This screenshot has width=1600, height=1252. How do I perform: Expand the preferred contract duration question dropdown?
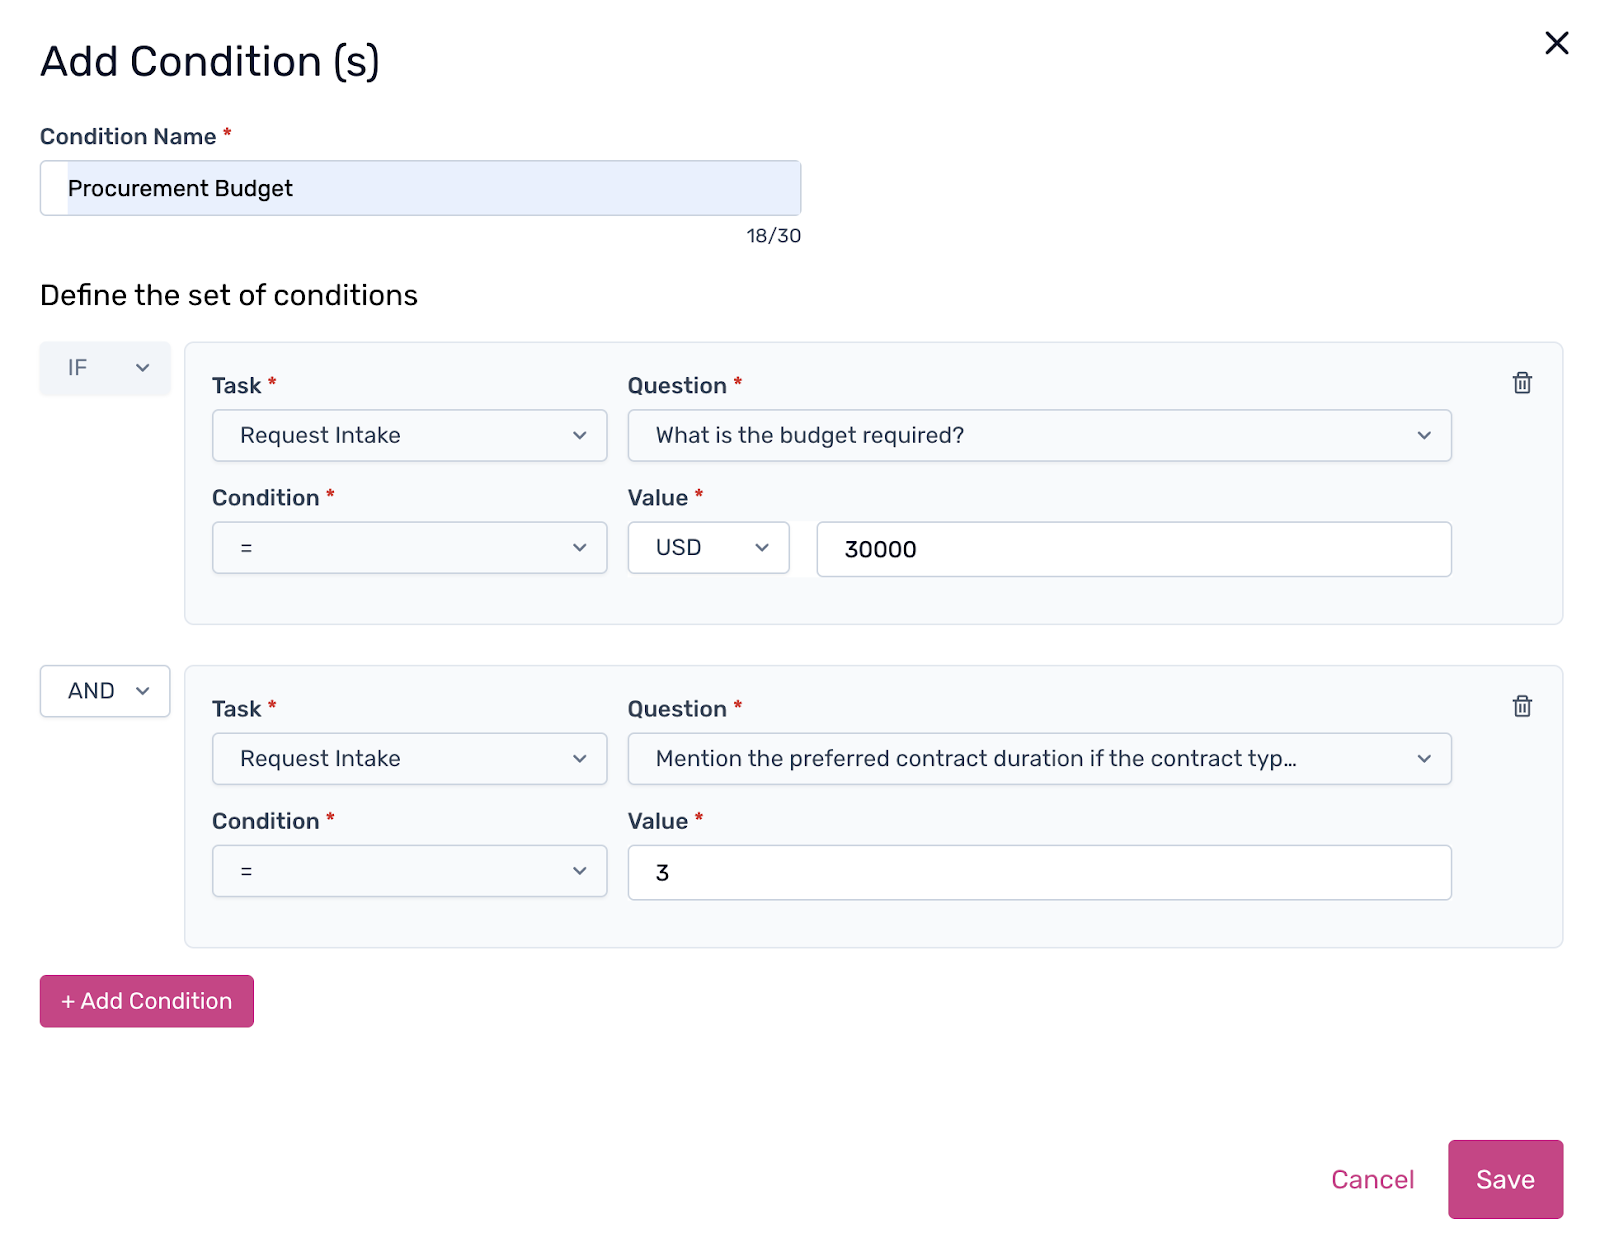pos(1038,758)
